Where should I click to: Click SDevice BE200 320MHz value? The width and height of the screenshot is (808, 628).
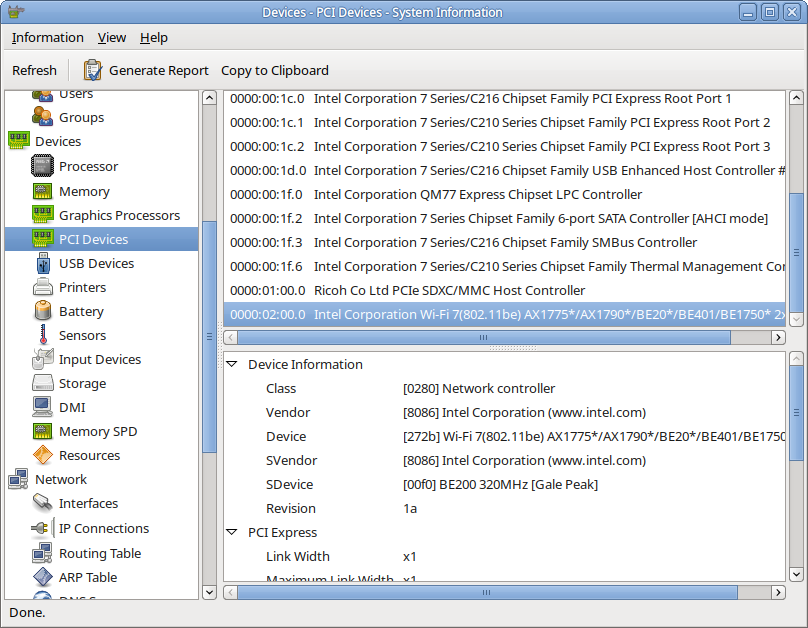click(500, 484)
